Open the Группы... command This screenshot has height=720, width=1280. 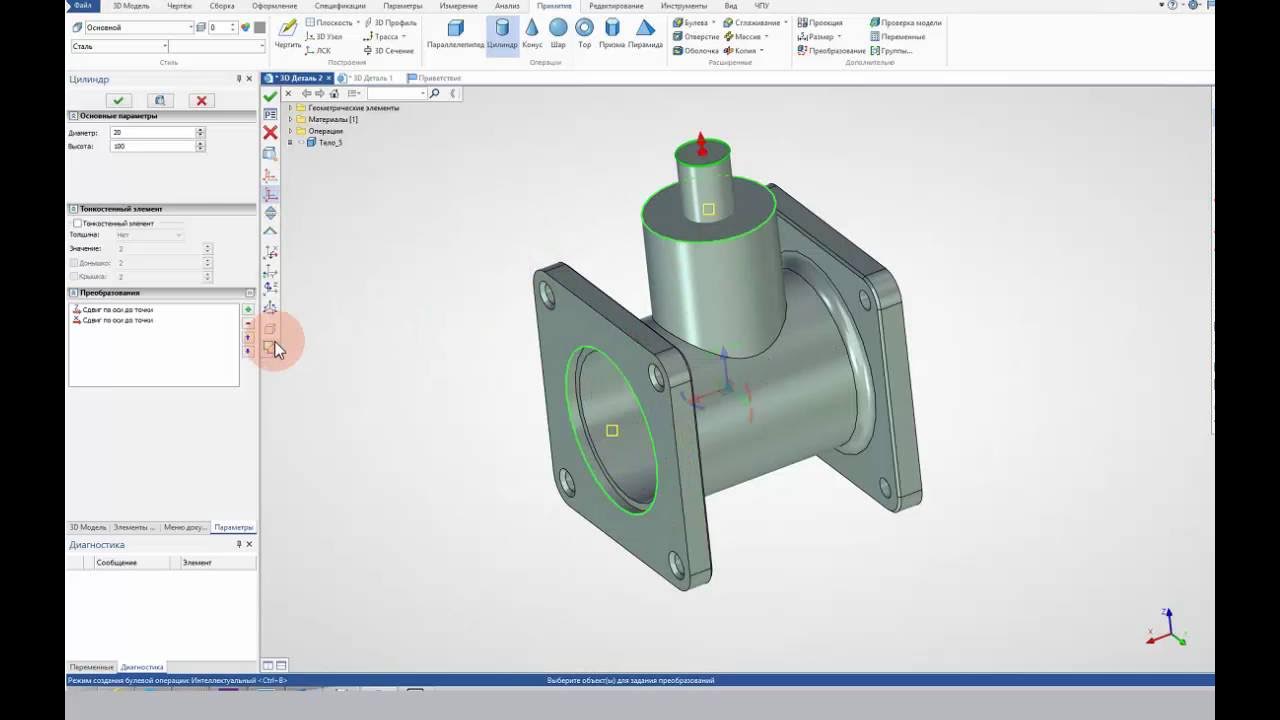pos(890,50)
